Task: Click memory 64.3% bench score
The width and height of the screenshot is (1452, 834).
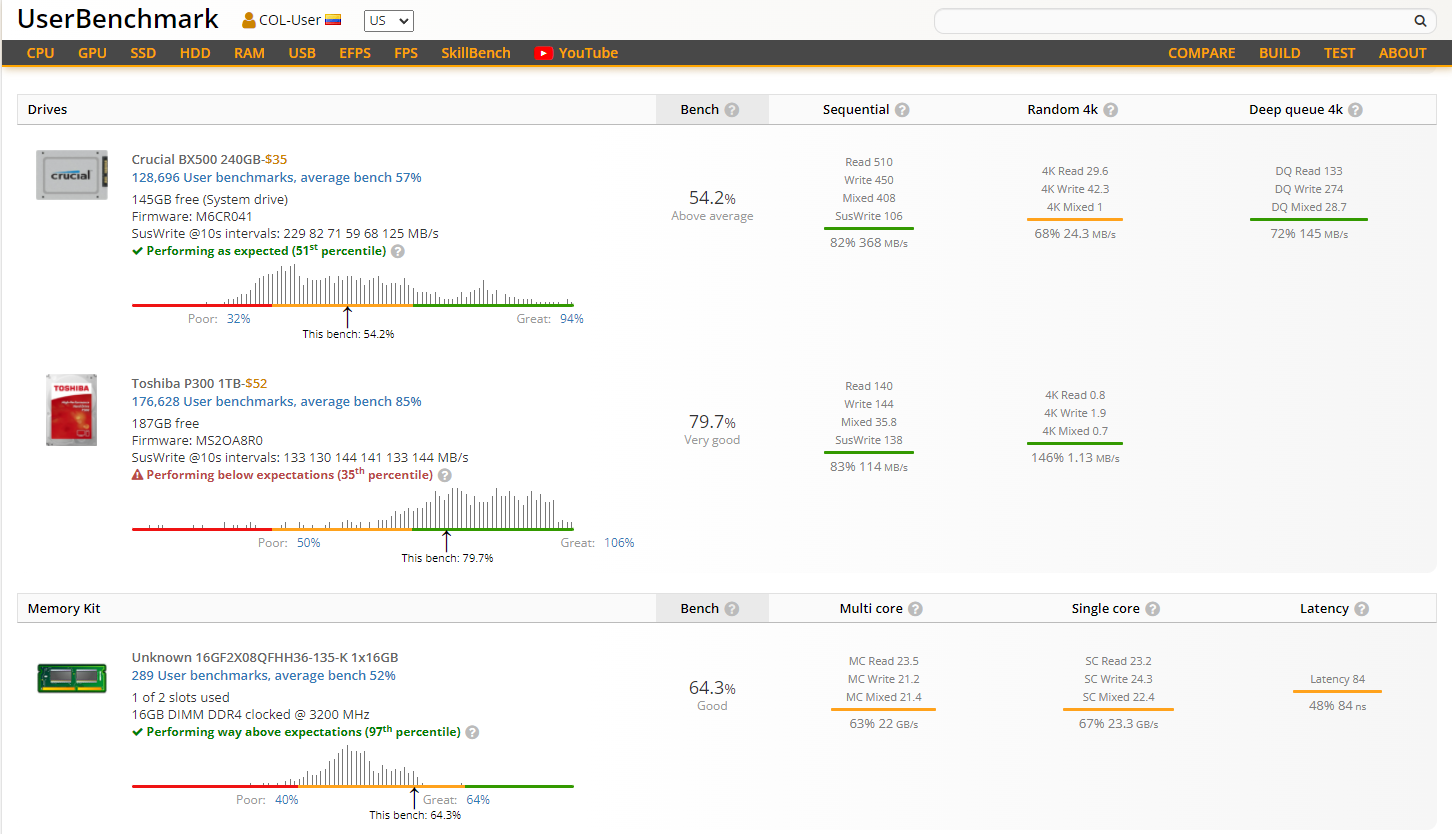Action: [712, 688]
